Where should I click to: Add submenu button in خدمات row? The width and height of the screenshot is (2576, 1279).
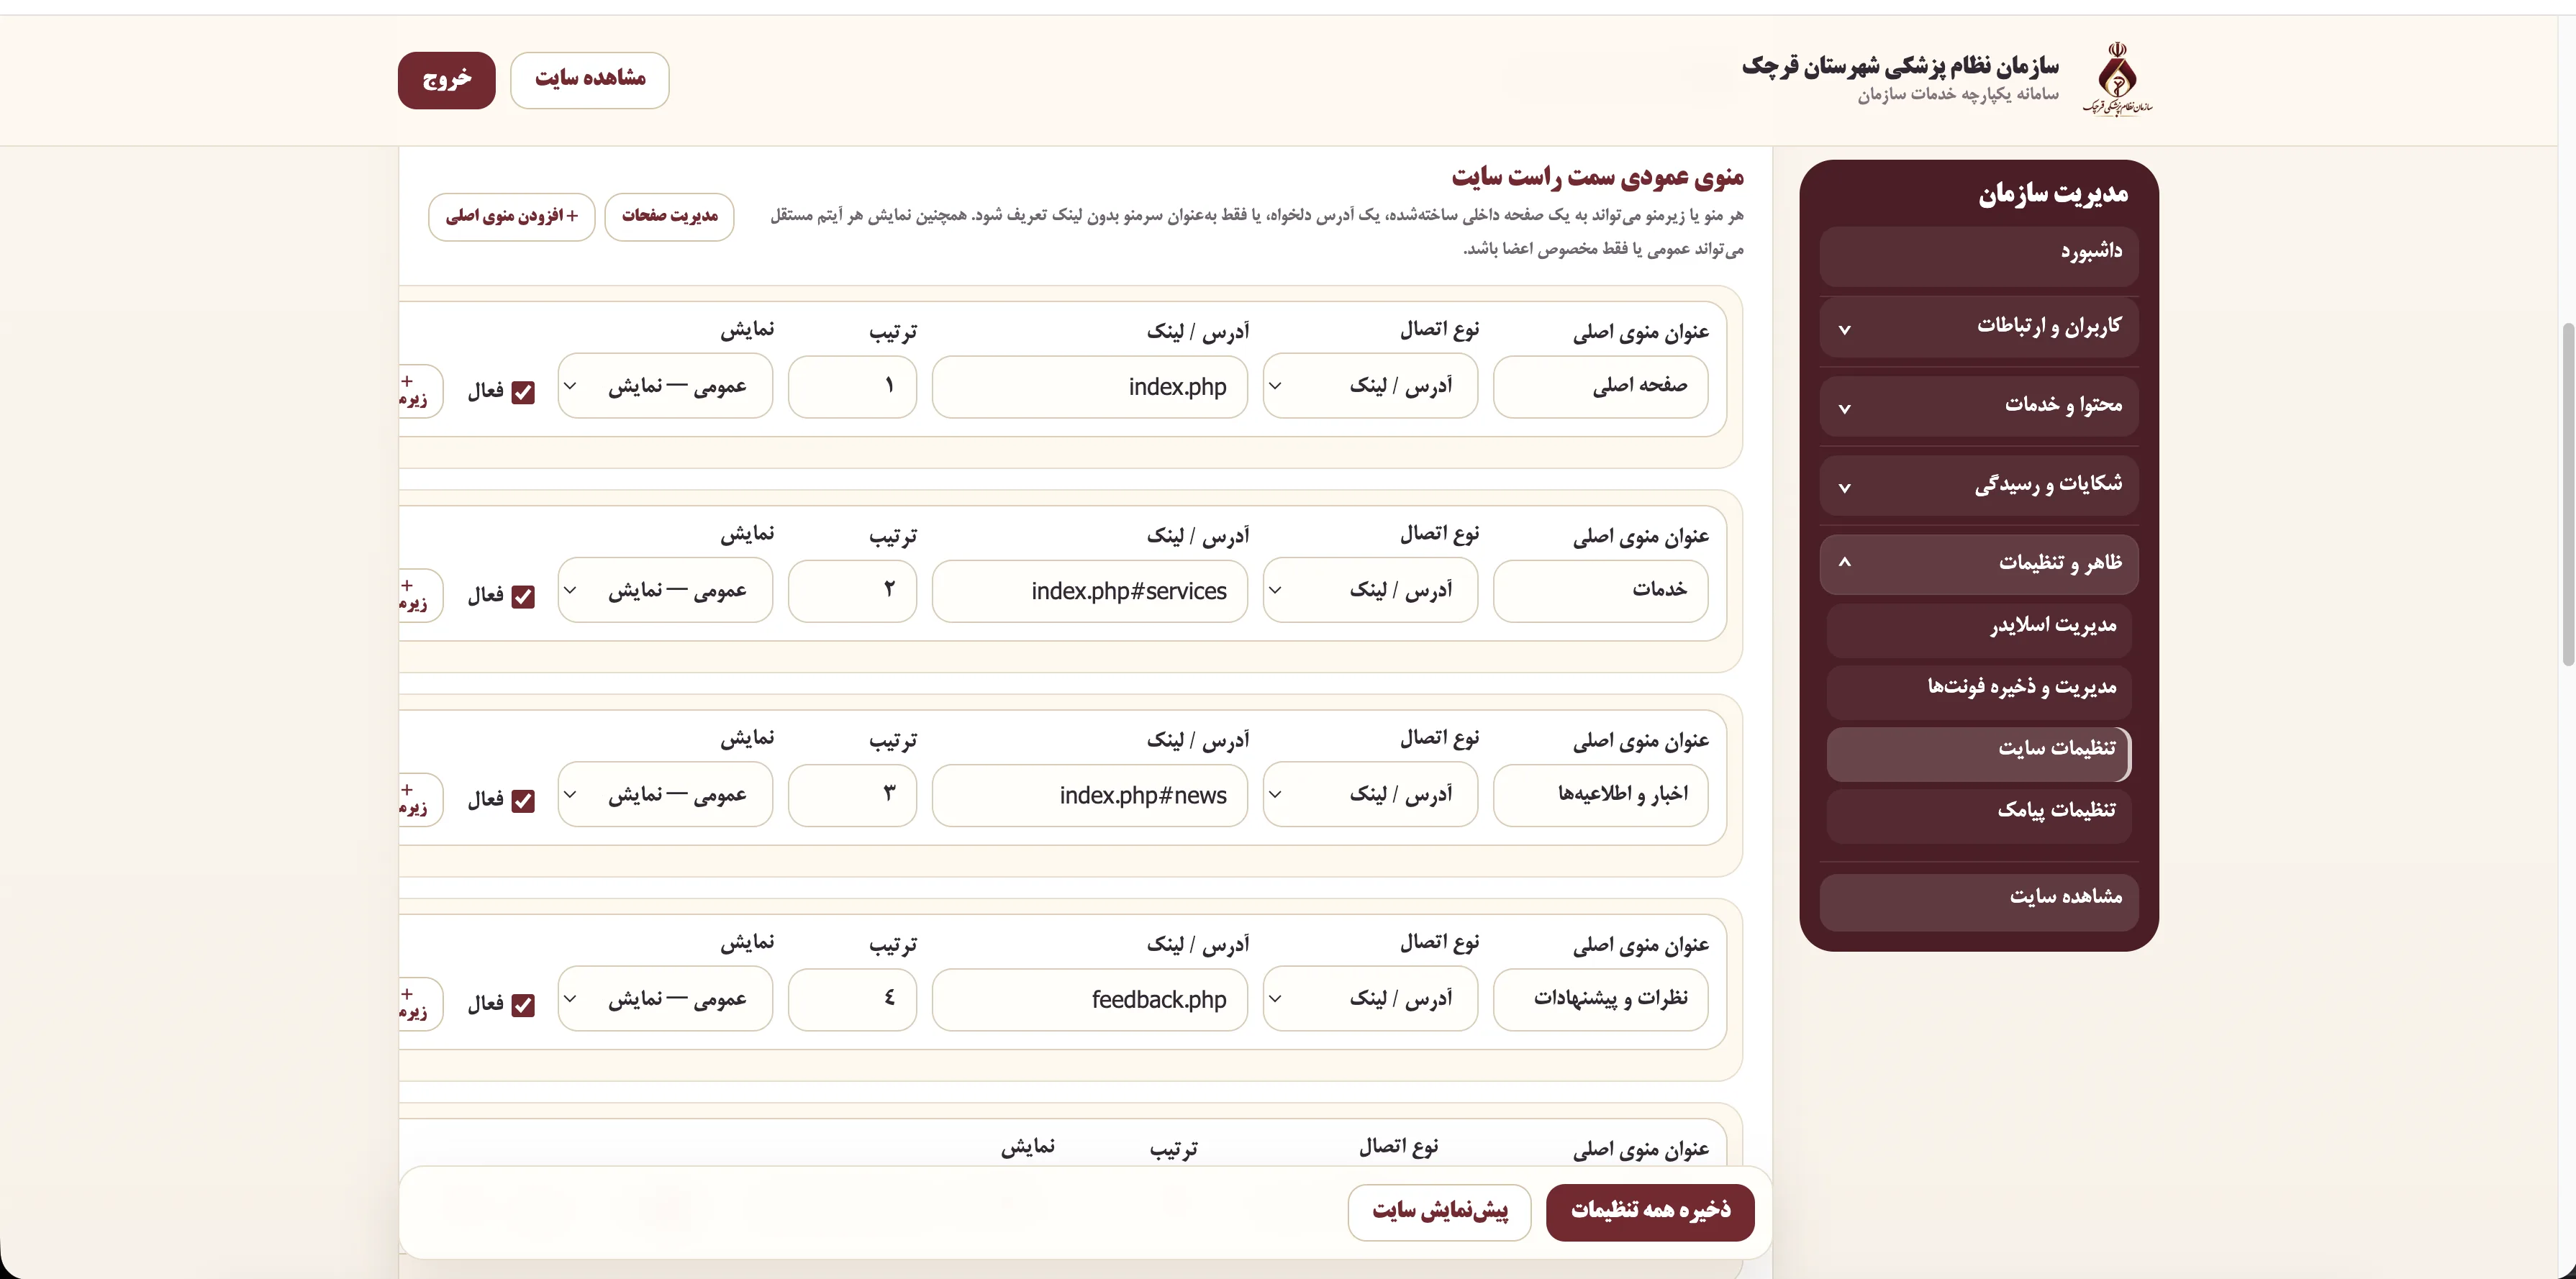coord(420,595)
